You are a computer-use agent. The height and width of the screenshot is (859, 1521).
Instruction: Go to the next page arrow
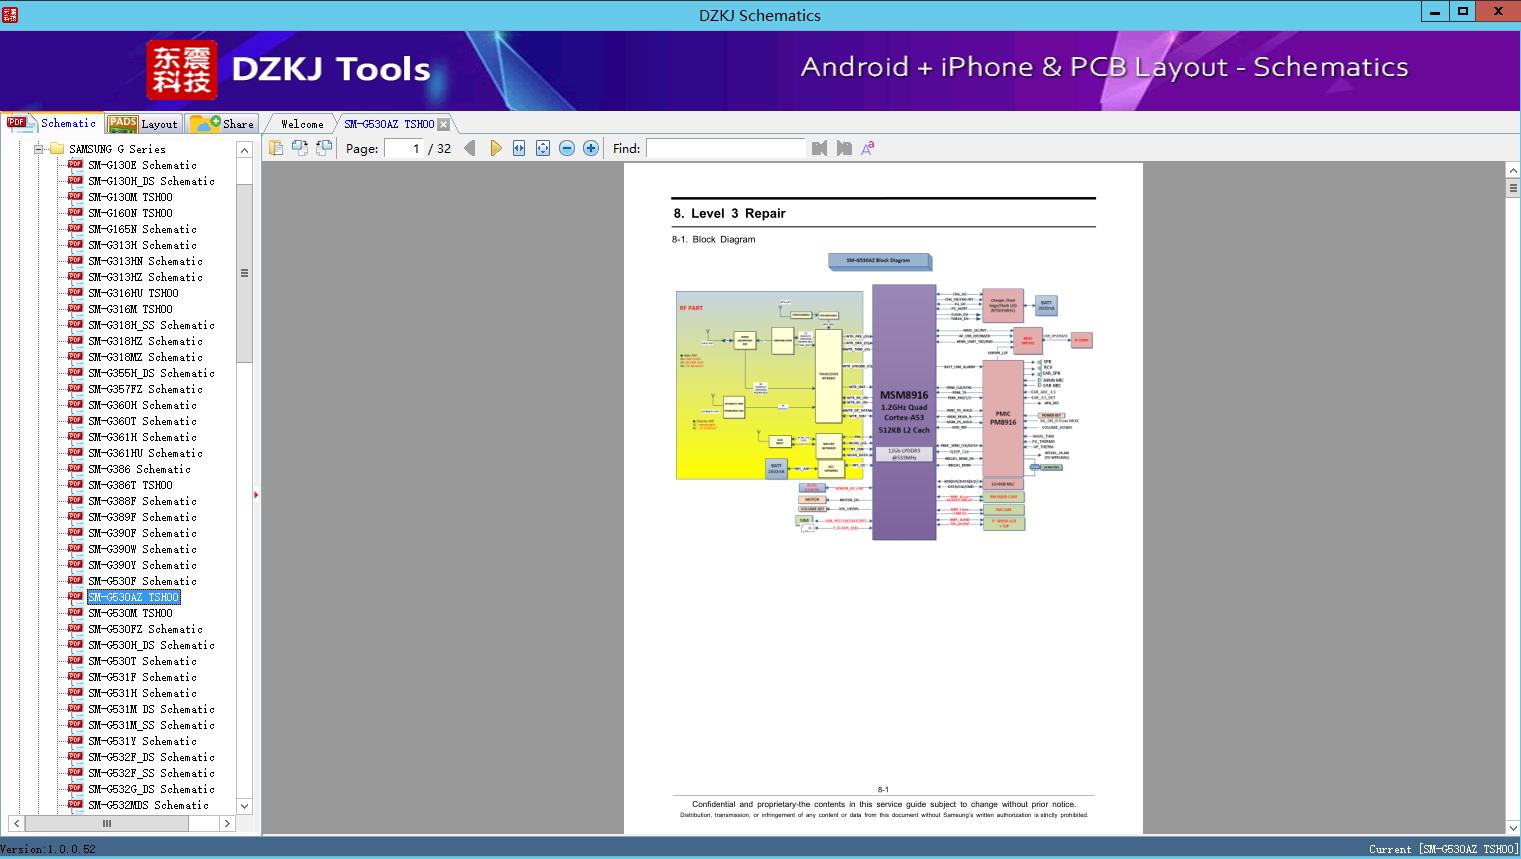pyautogui.click(x=495, y=148)
